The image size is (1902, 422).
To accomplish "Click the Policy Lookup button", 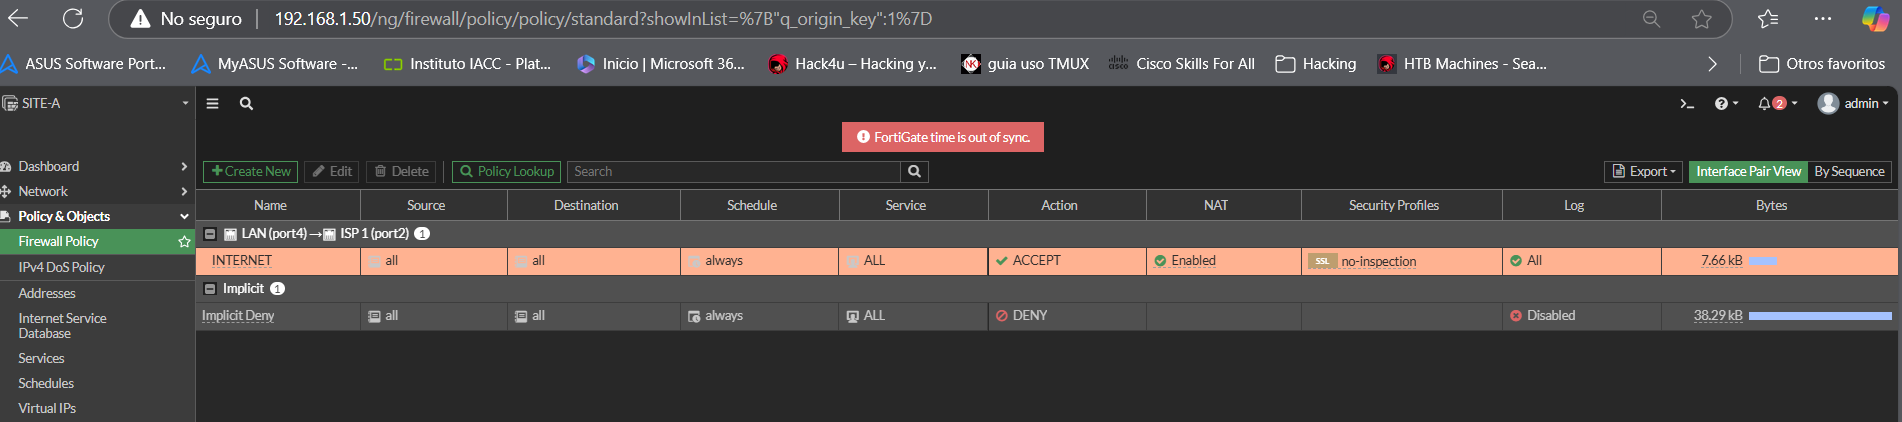I will (x=506, y=172).
